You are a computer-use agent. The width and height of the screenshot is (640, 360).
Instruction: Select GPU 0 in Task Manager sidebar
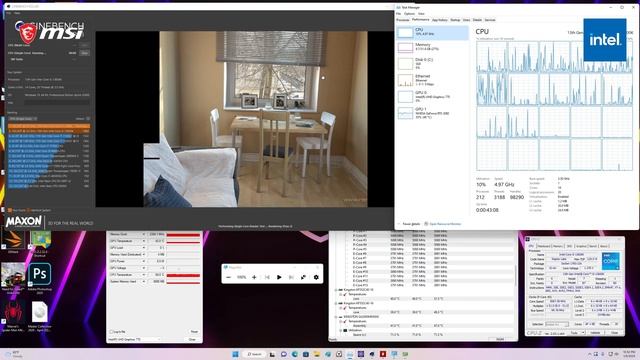(432, 96)
